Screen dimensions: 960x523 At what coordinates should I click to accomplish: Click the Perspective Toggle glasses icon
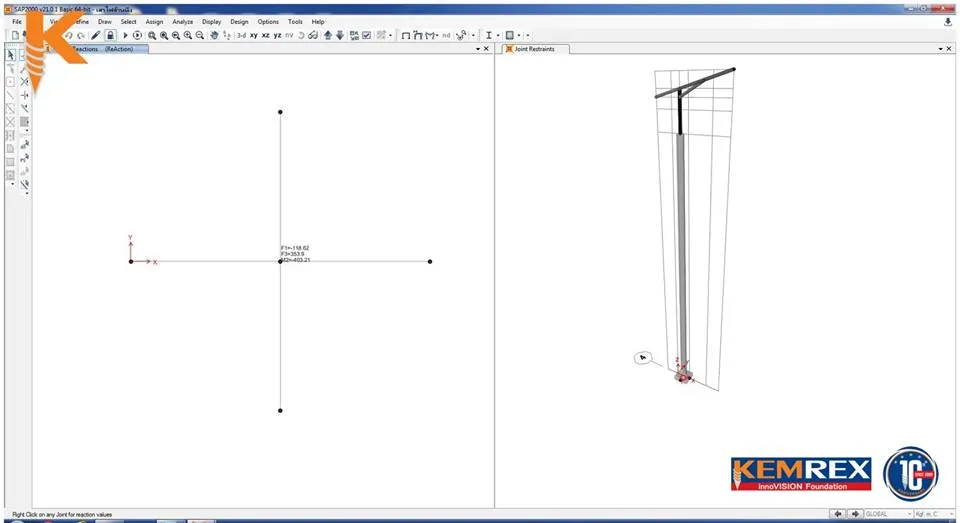pyautogui.click(x=313, y=36)
